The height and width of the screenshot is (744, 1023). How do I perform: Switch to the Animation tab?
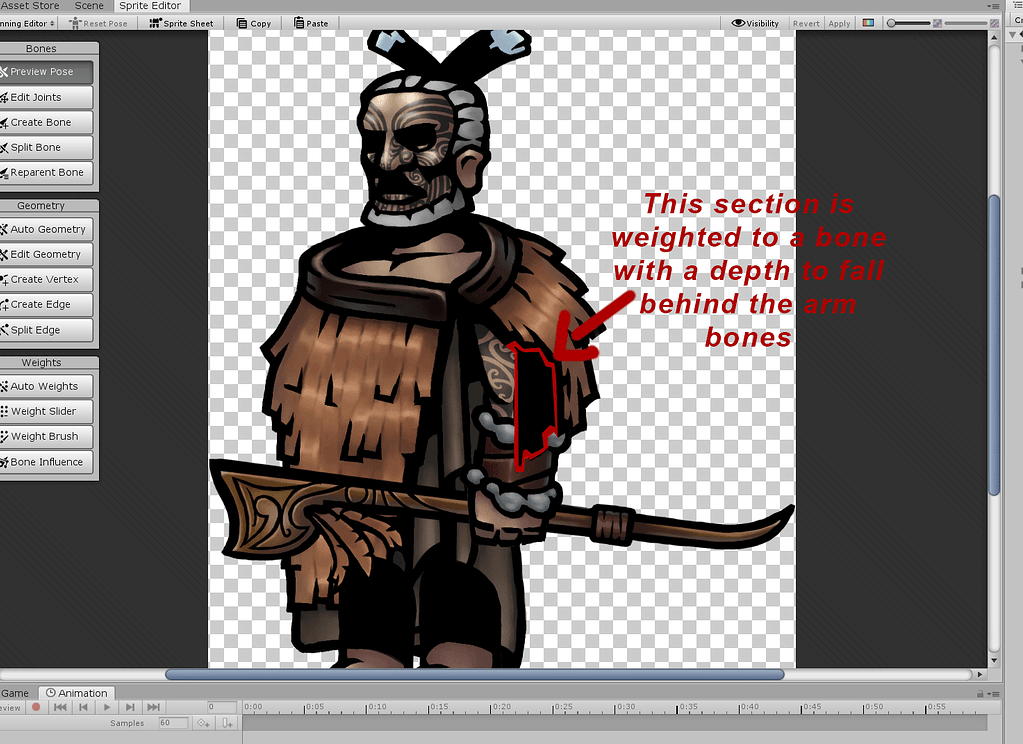pos(77,692)
